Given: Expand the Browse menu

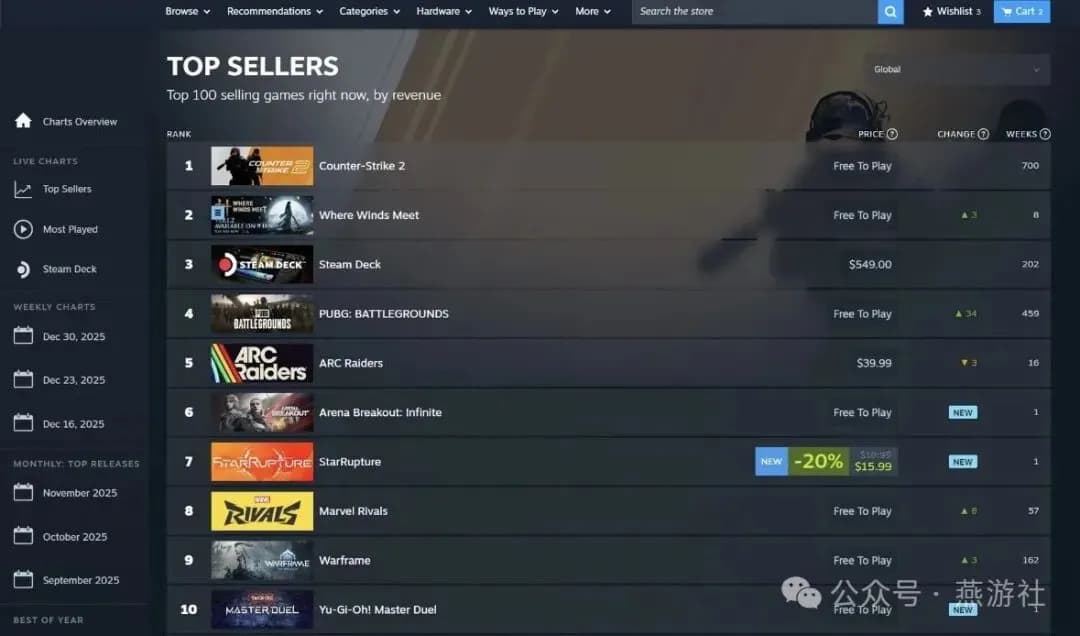Looking at the screenshot, I should point(187,11).
